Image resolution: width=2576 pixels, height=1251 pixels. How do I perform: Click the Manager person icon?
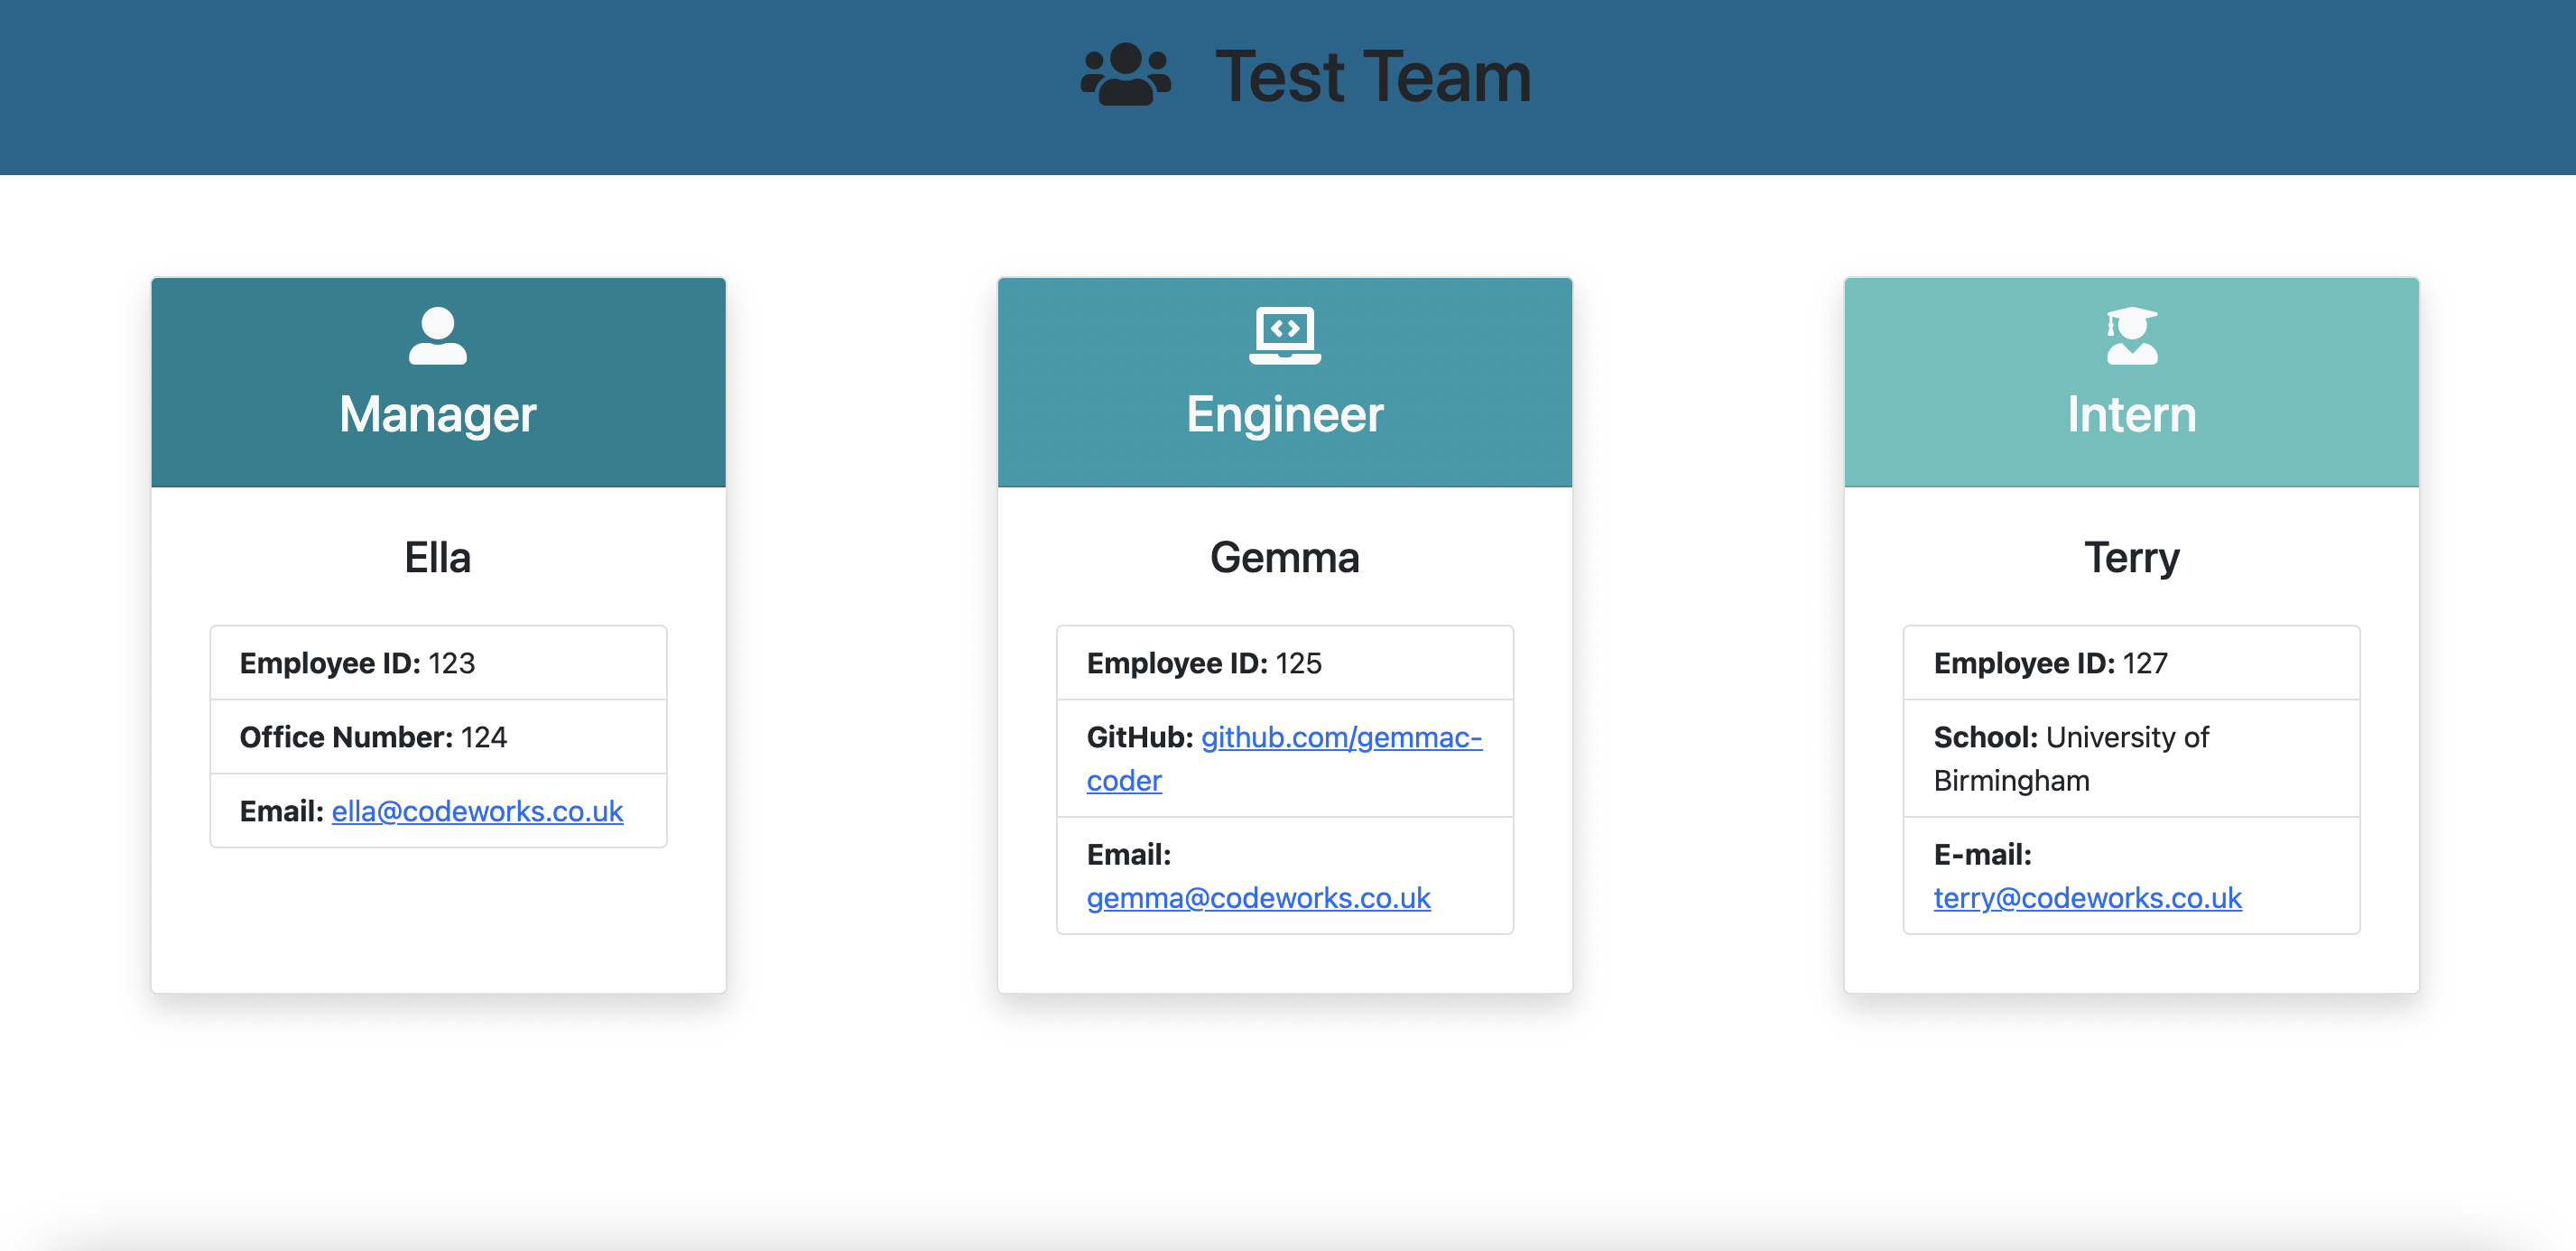(x=437, y=336)
